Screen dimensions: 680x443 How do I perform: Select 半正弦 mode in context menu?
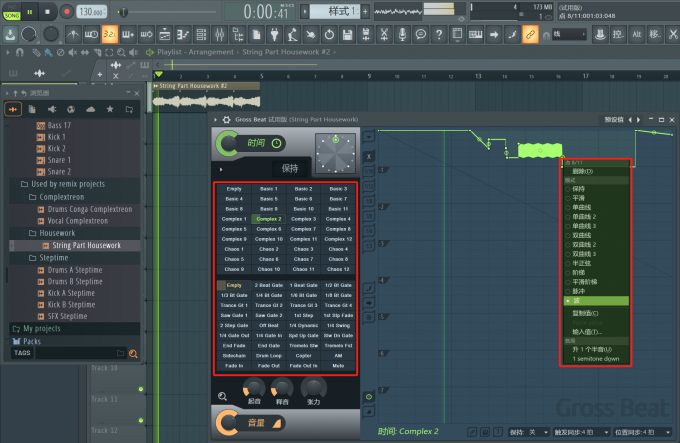596,263
